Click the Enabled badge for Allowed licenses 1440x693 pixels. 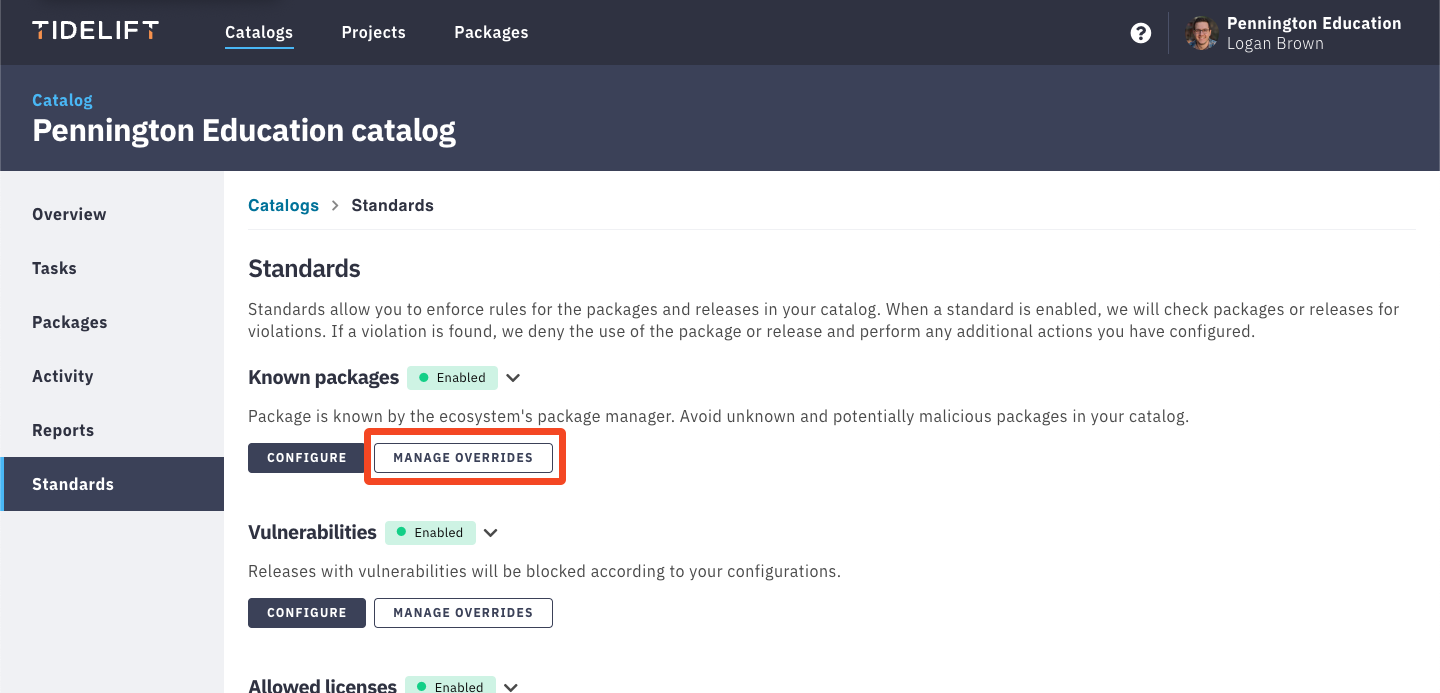click(x=450, y=686)
